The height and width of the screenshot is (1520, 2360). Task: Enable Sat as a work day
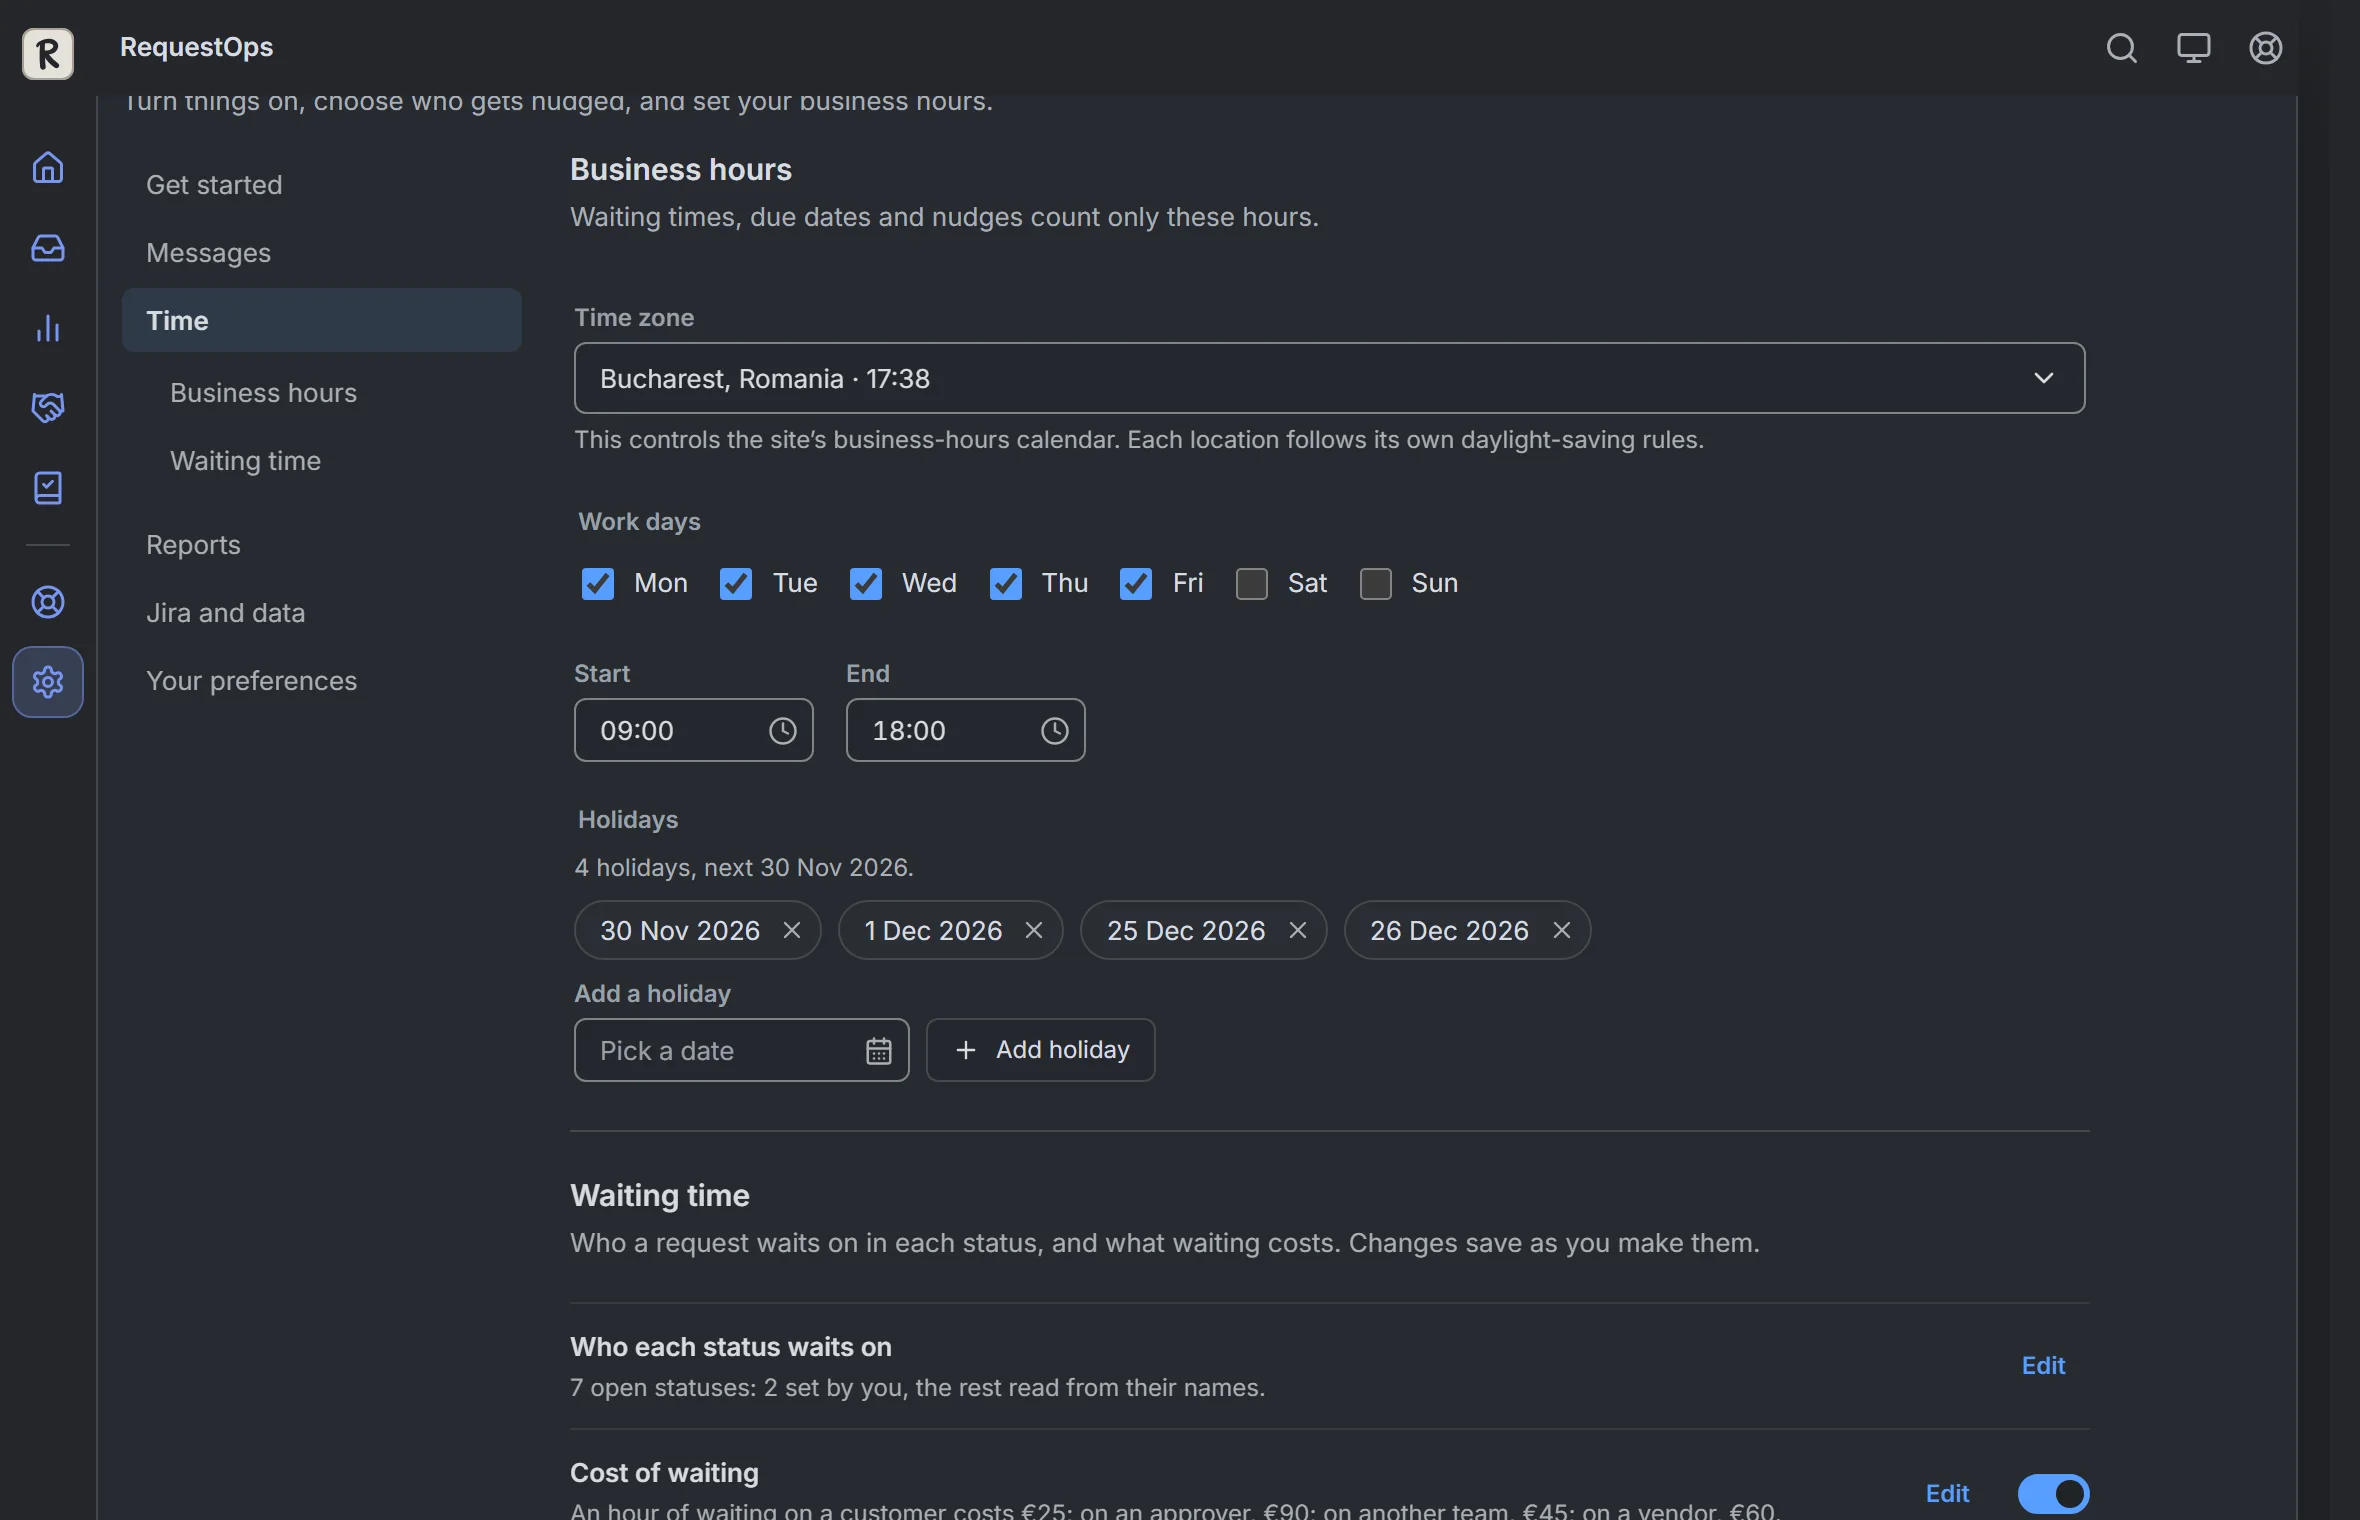[1252, 583]
